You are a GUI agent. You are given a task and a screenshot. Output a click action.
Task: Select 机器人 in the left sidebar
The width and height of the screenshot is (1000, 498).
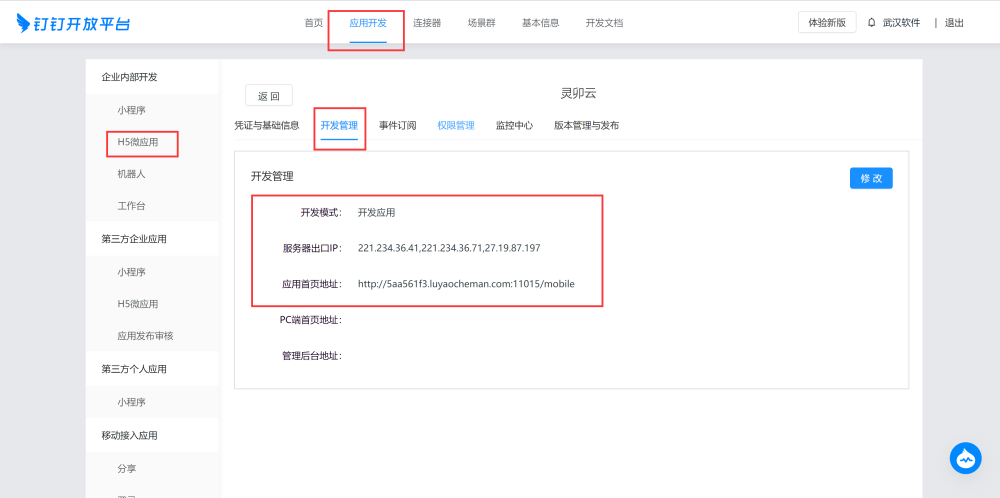(131, 174)
